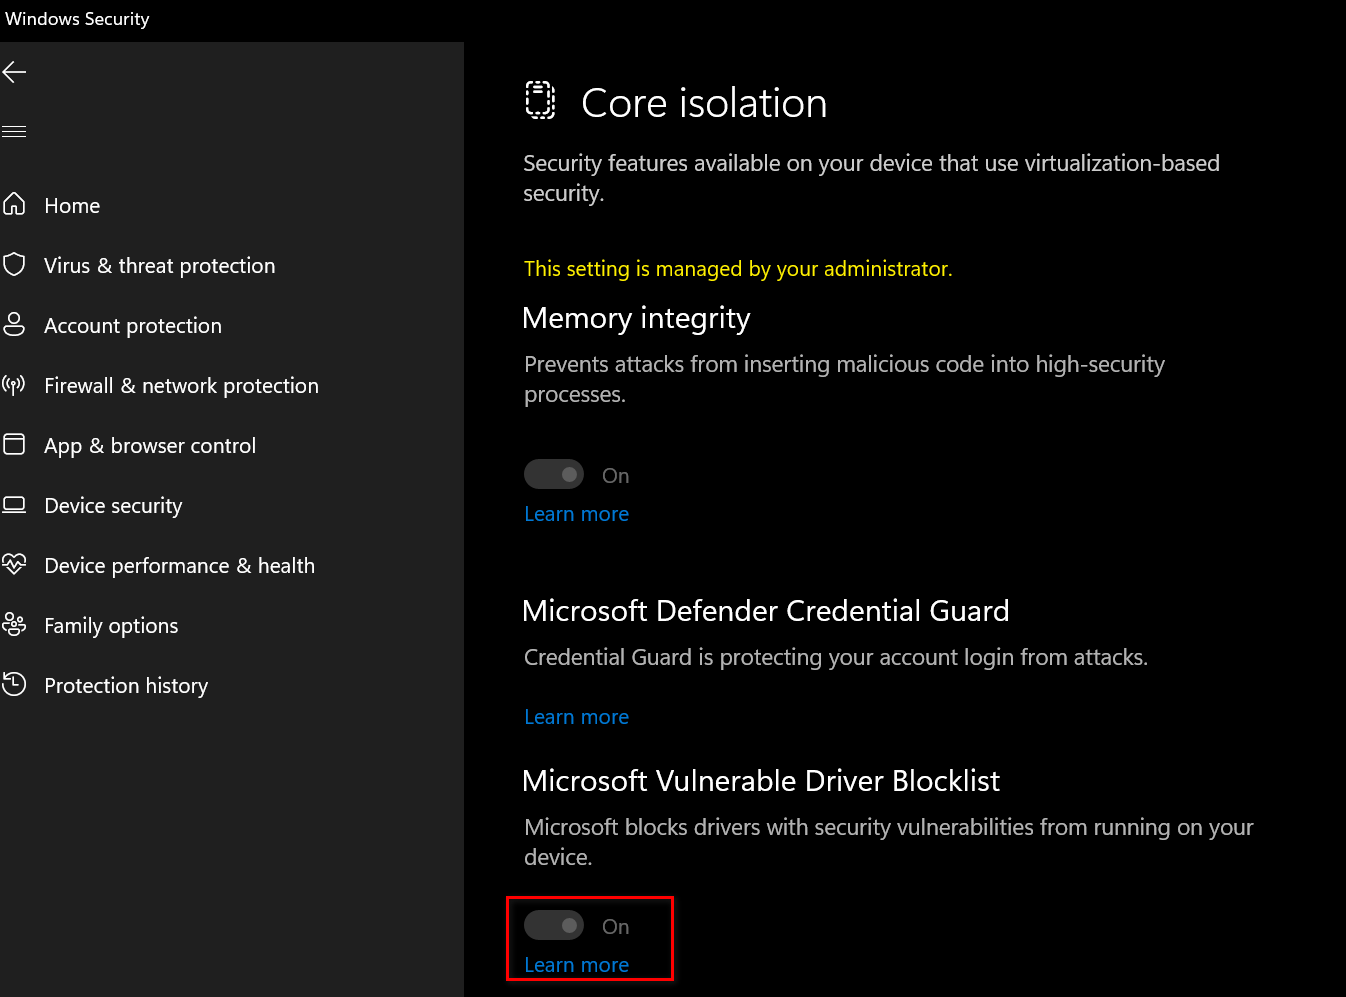1346x997 pixels.
Task: Click the 'Security features available' description
Action: [871, 178]
